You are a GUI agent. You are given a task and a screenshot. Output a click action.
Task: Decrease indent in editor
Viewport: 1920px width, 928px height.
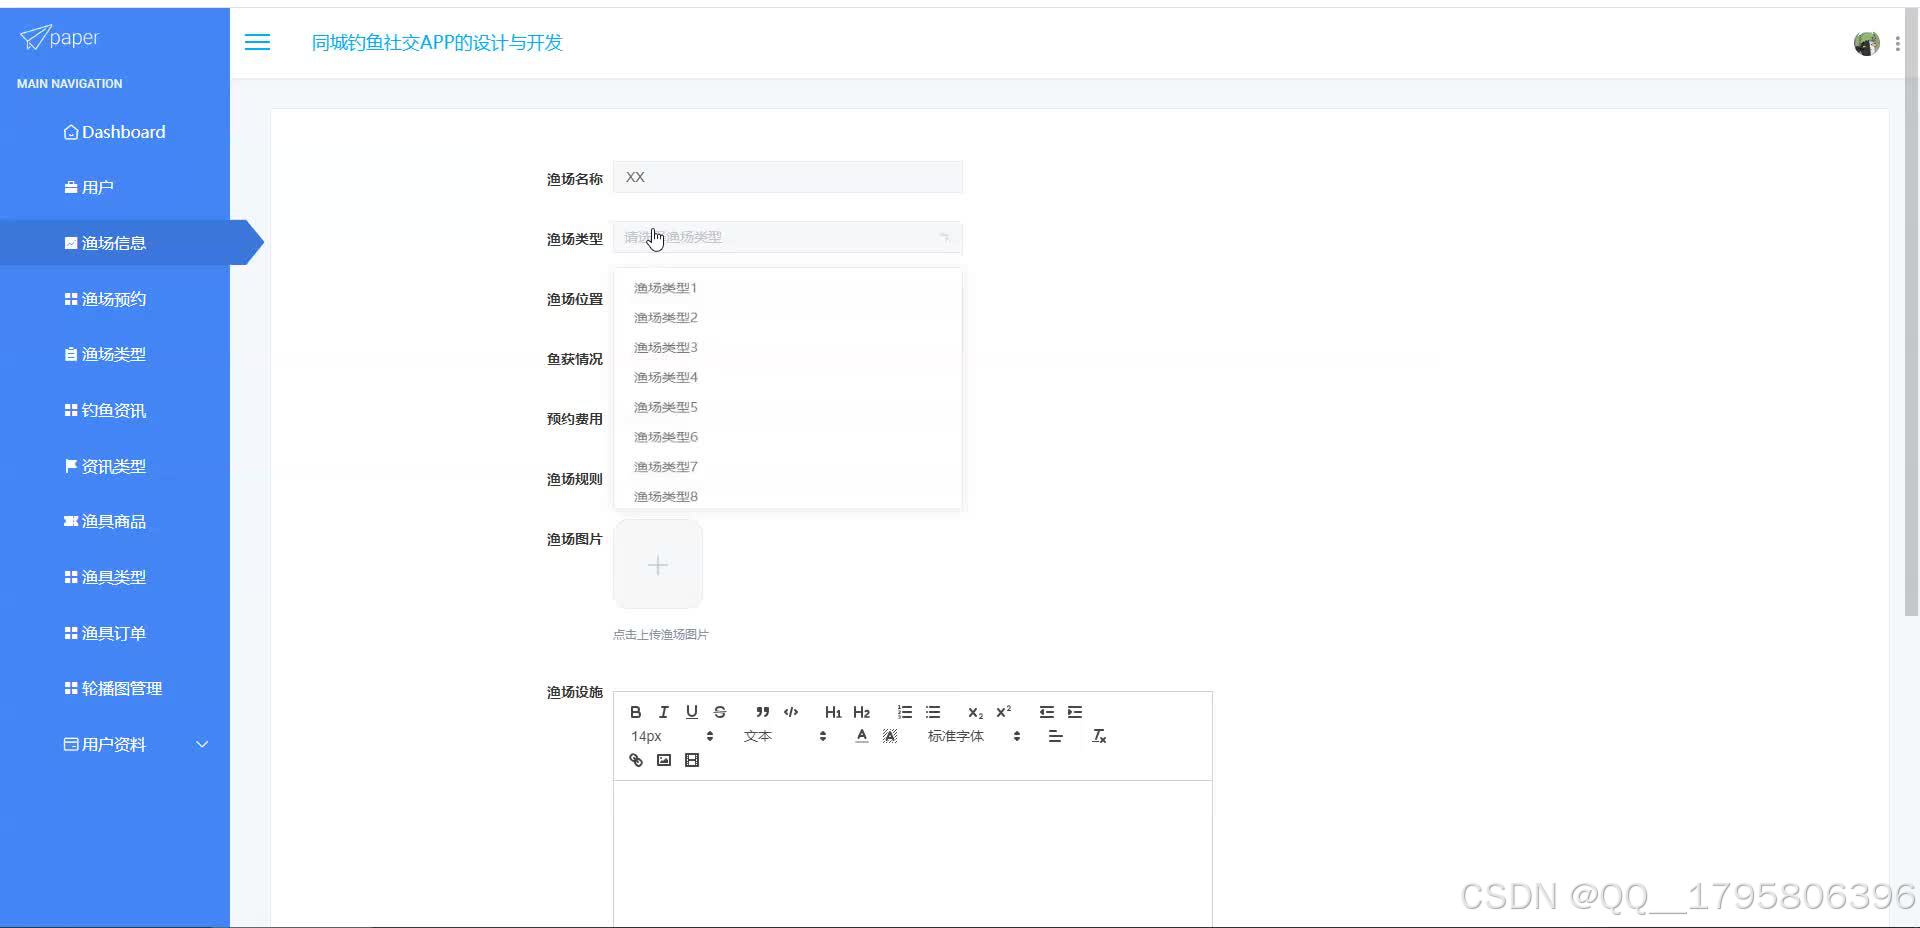coord(1046,712)
